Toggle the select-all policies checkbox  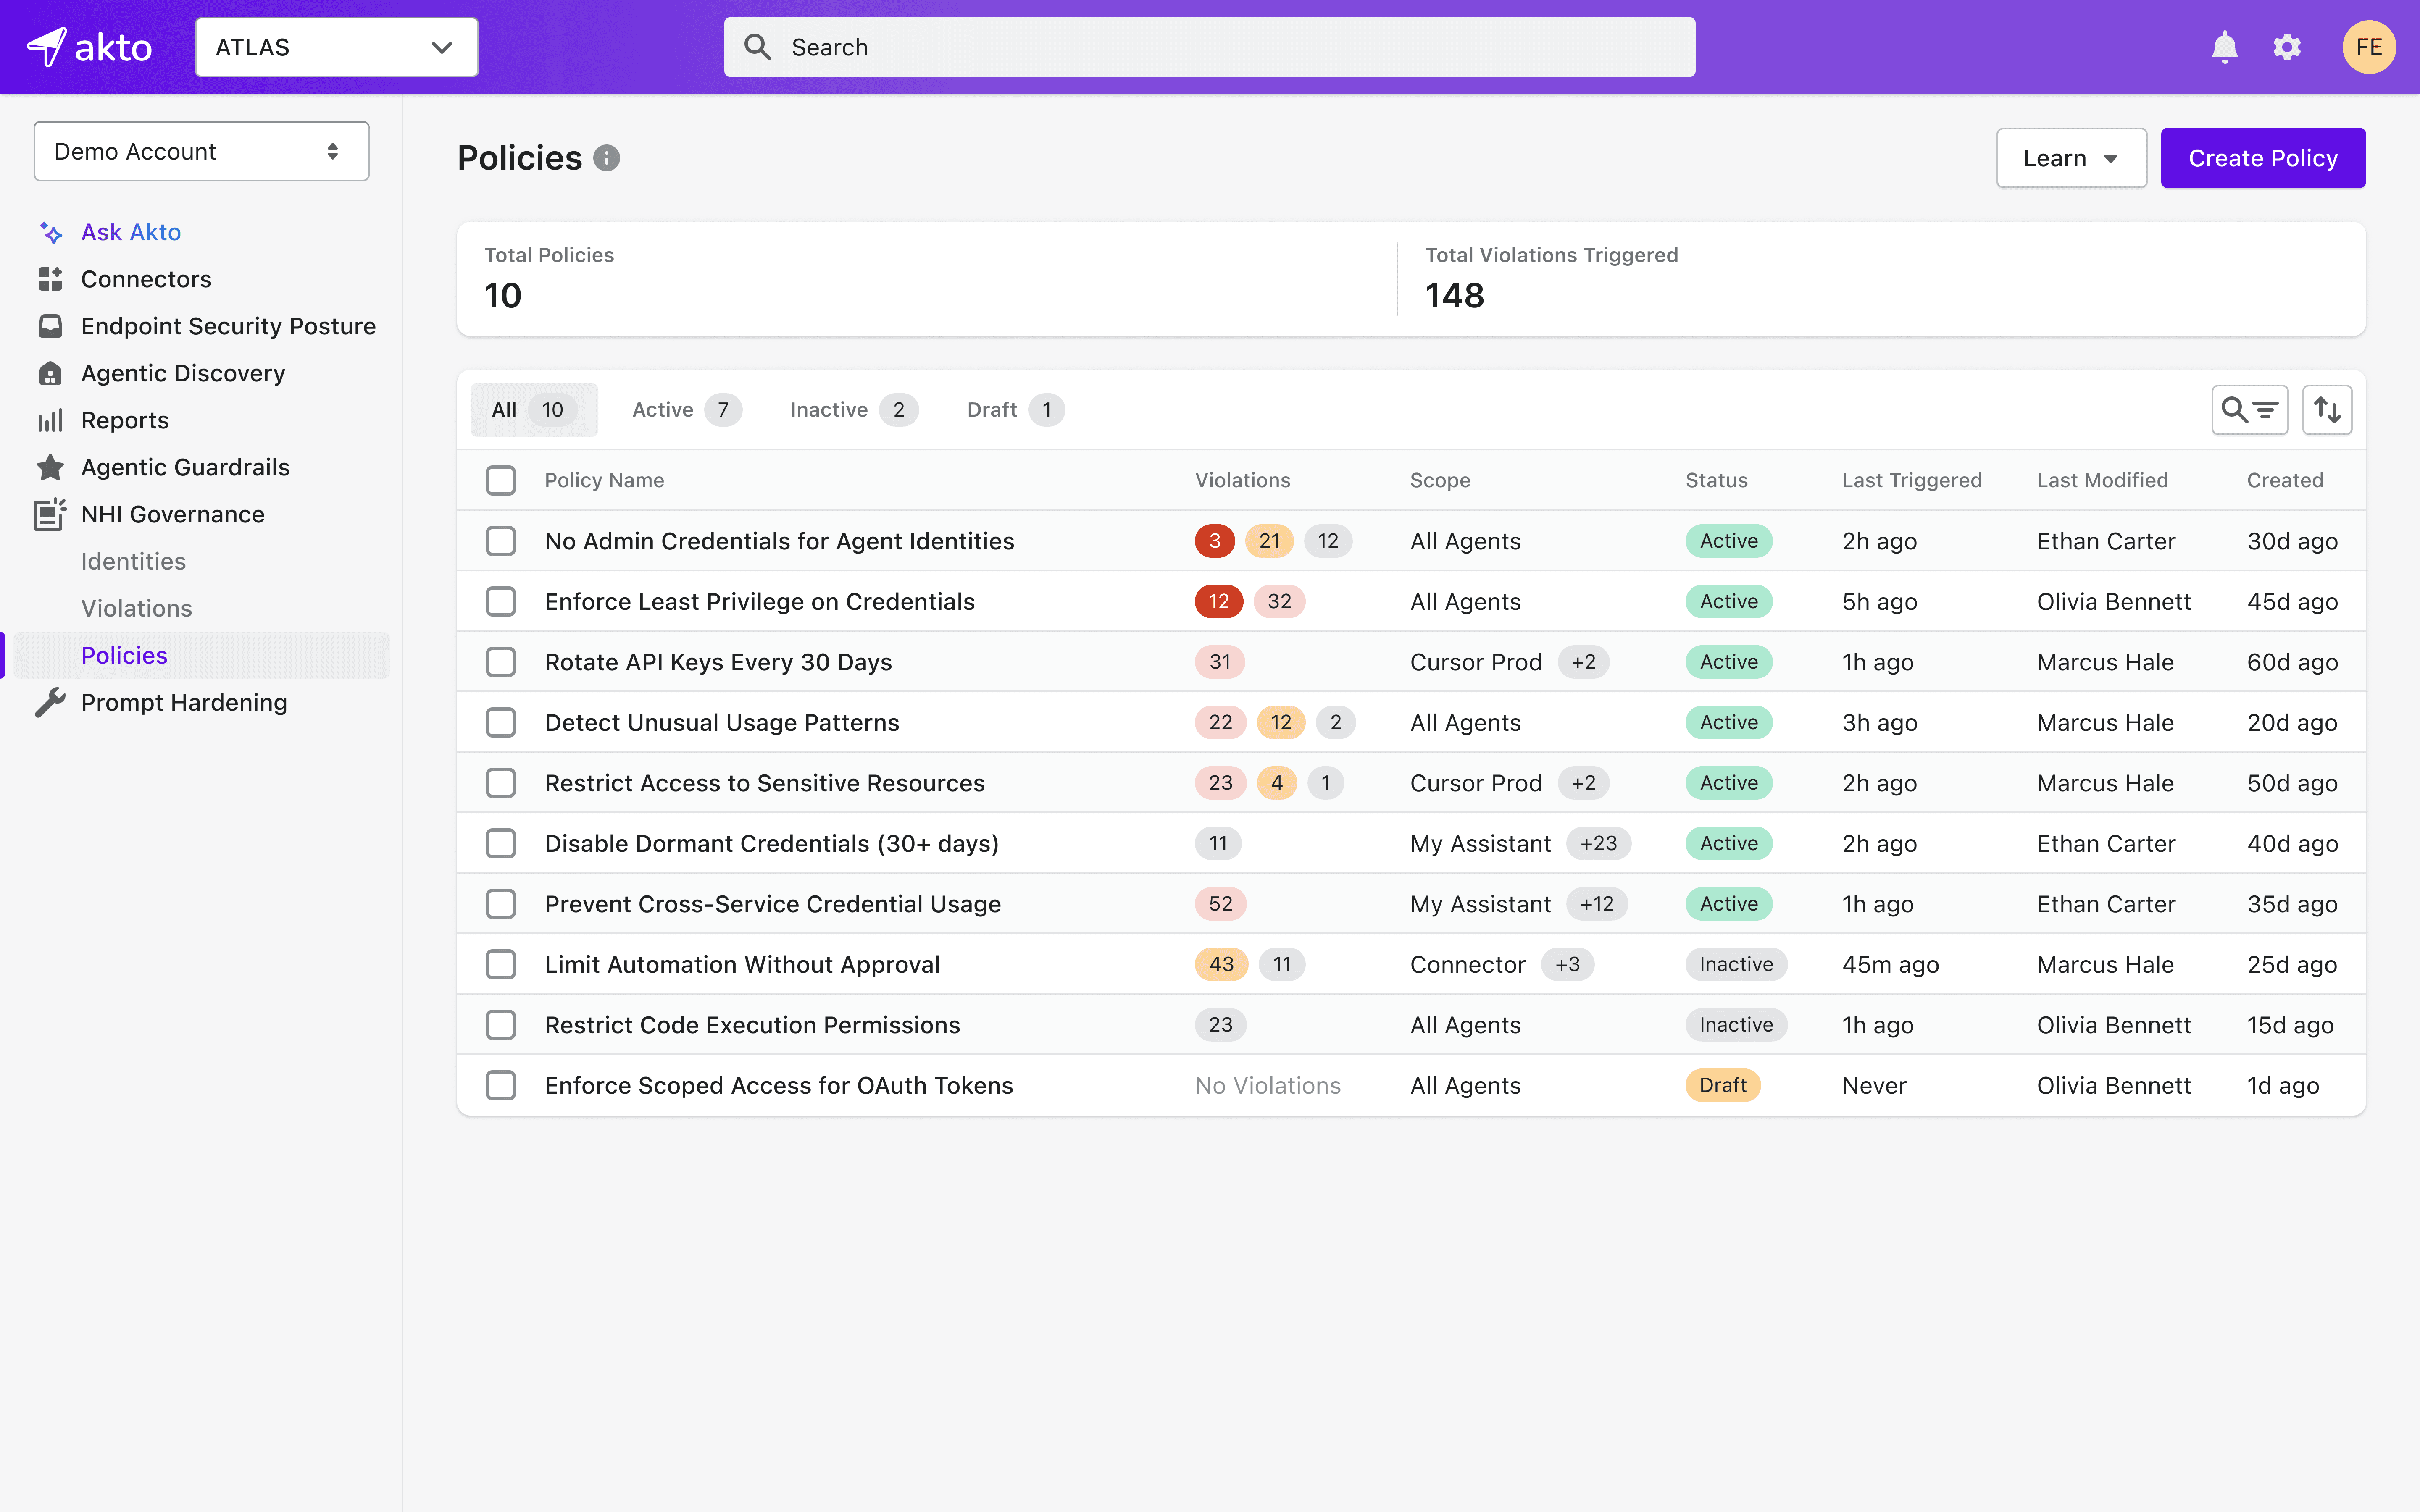(501, 480)
